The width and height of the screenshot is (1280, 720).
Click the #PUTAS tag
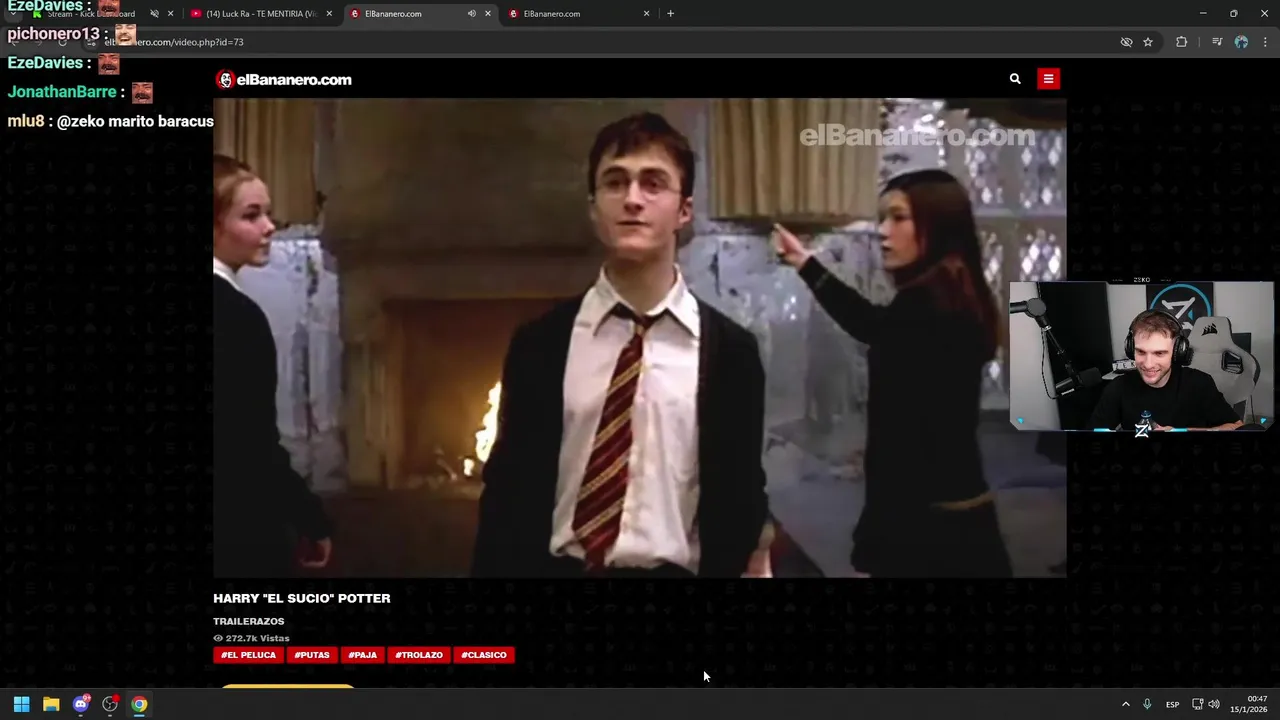pos(312,655)
